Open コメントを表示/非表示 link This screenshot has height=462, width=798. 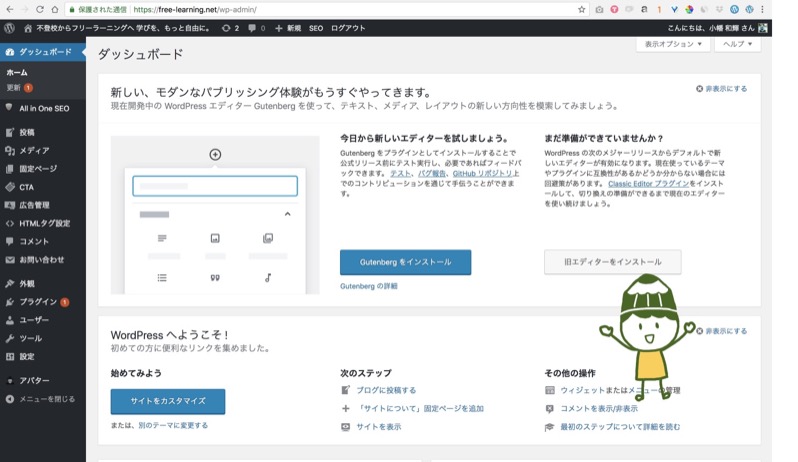(599, 409)
